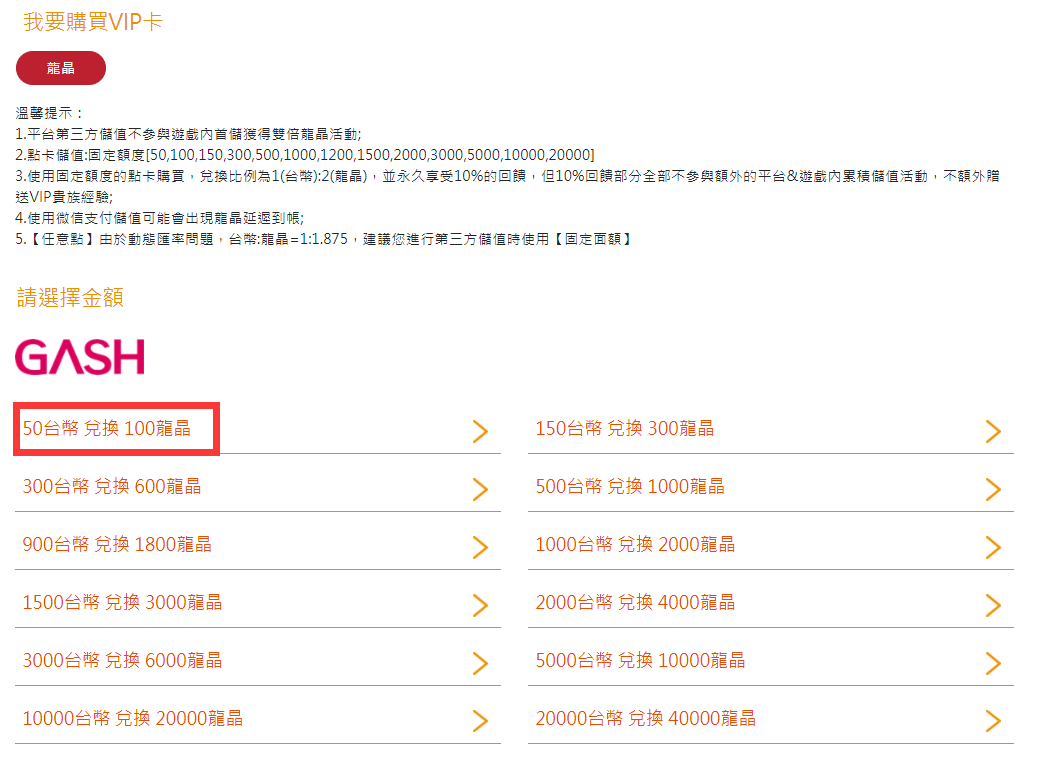Click the red 龍晶 button
This screenshot has width=1049, height=776.
61,68
